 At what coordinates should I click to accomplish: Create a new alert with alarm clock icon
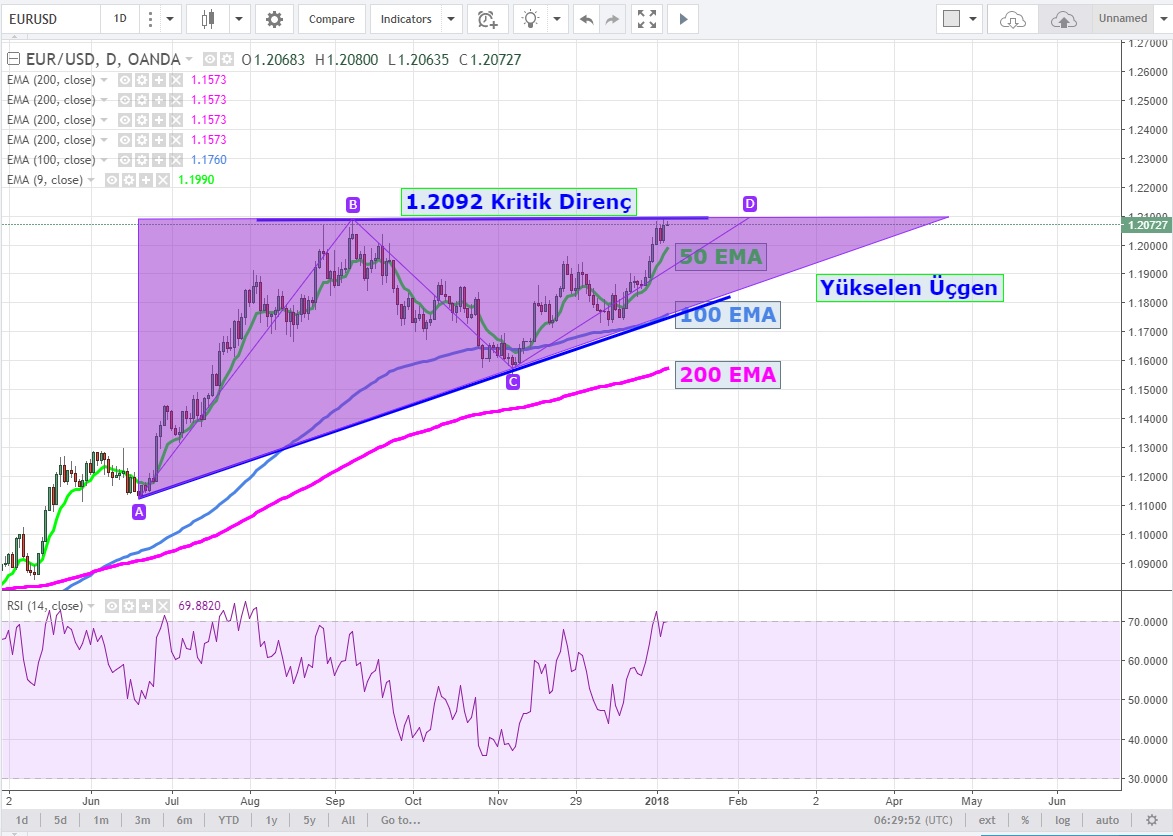click(x=487, y=19)
